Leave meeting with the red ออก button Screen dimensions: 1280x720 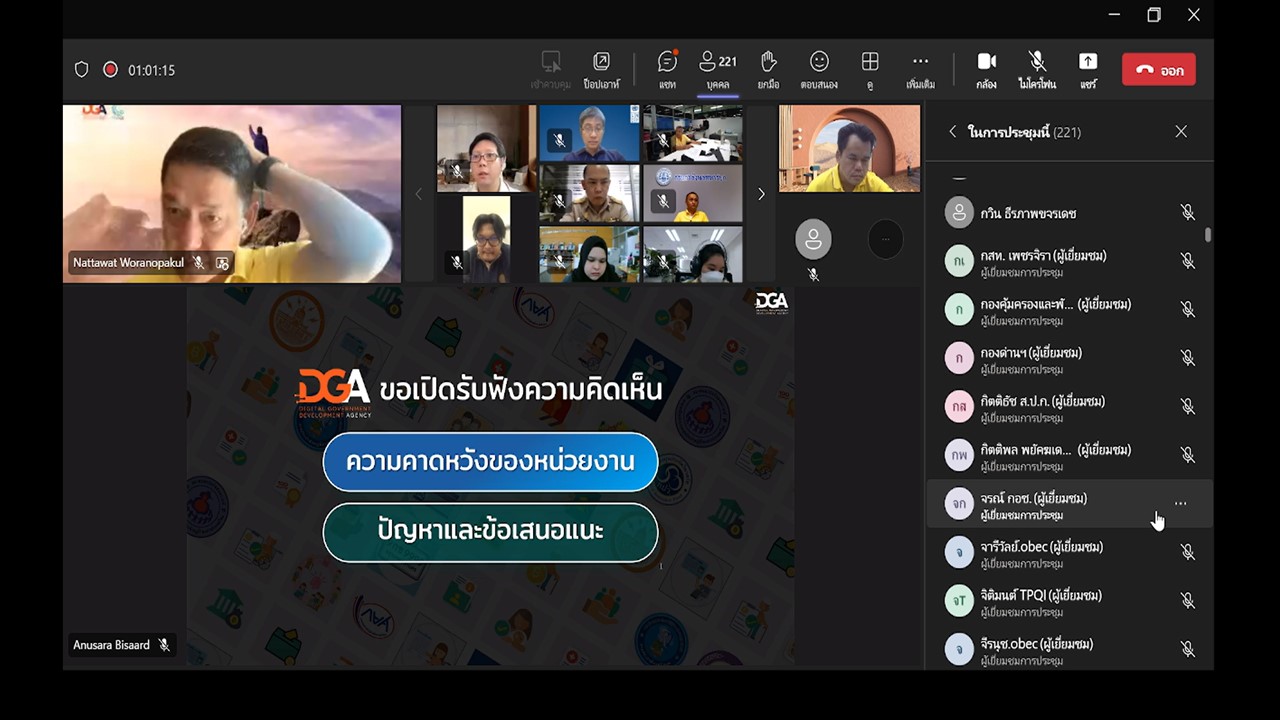(1159, 70)
